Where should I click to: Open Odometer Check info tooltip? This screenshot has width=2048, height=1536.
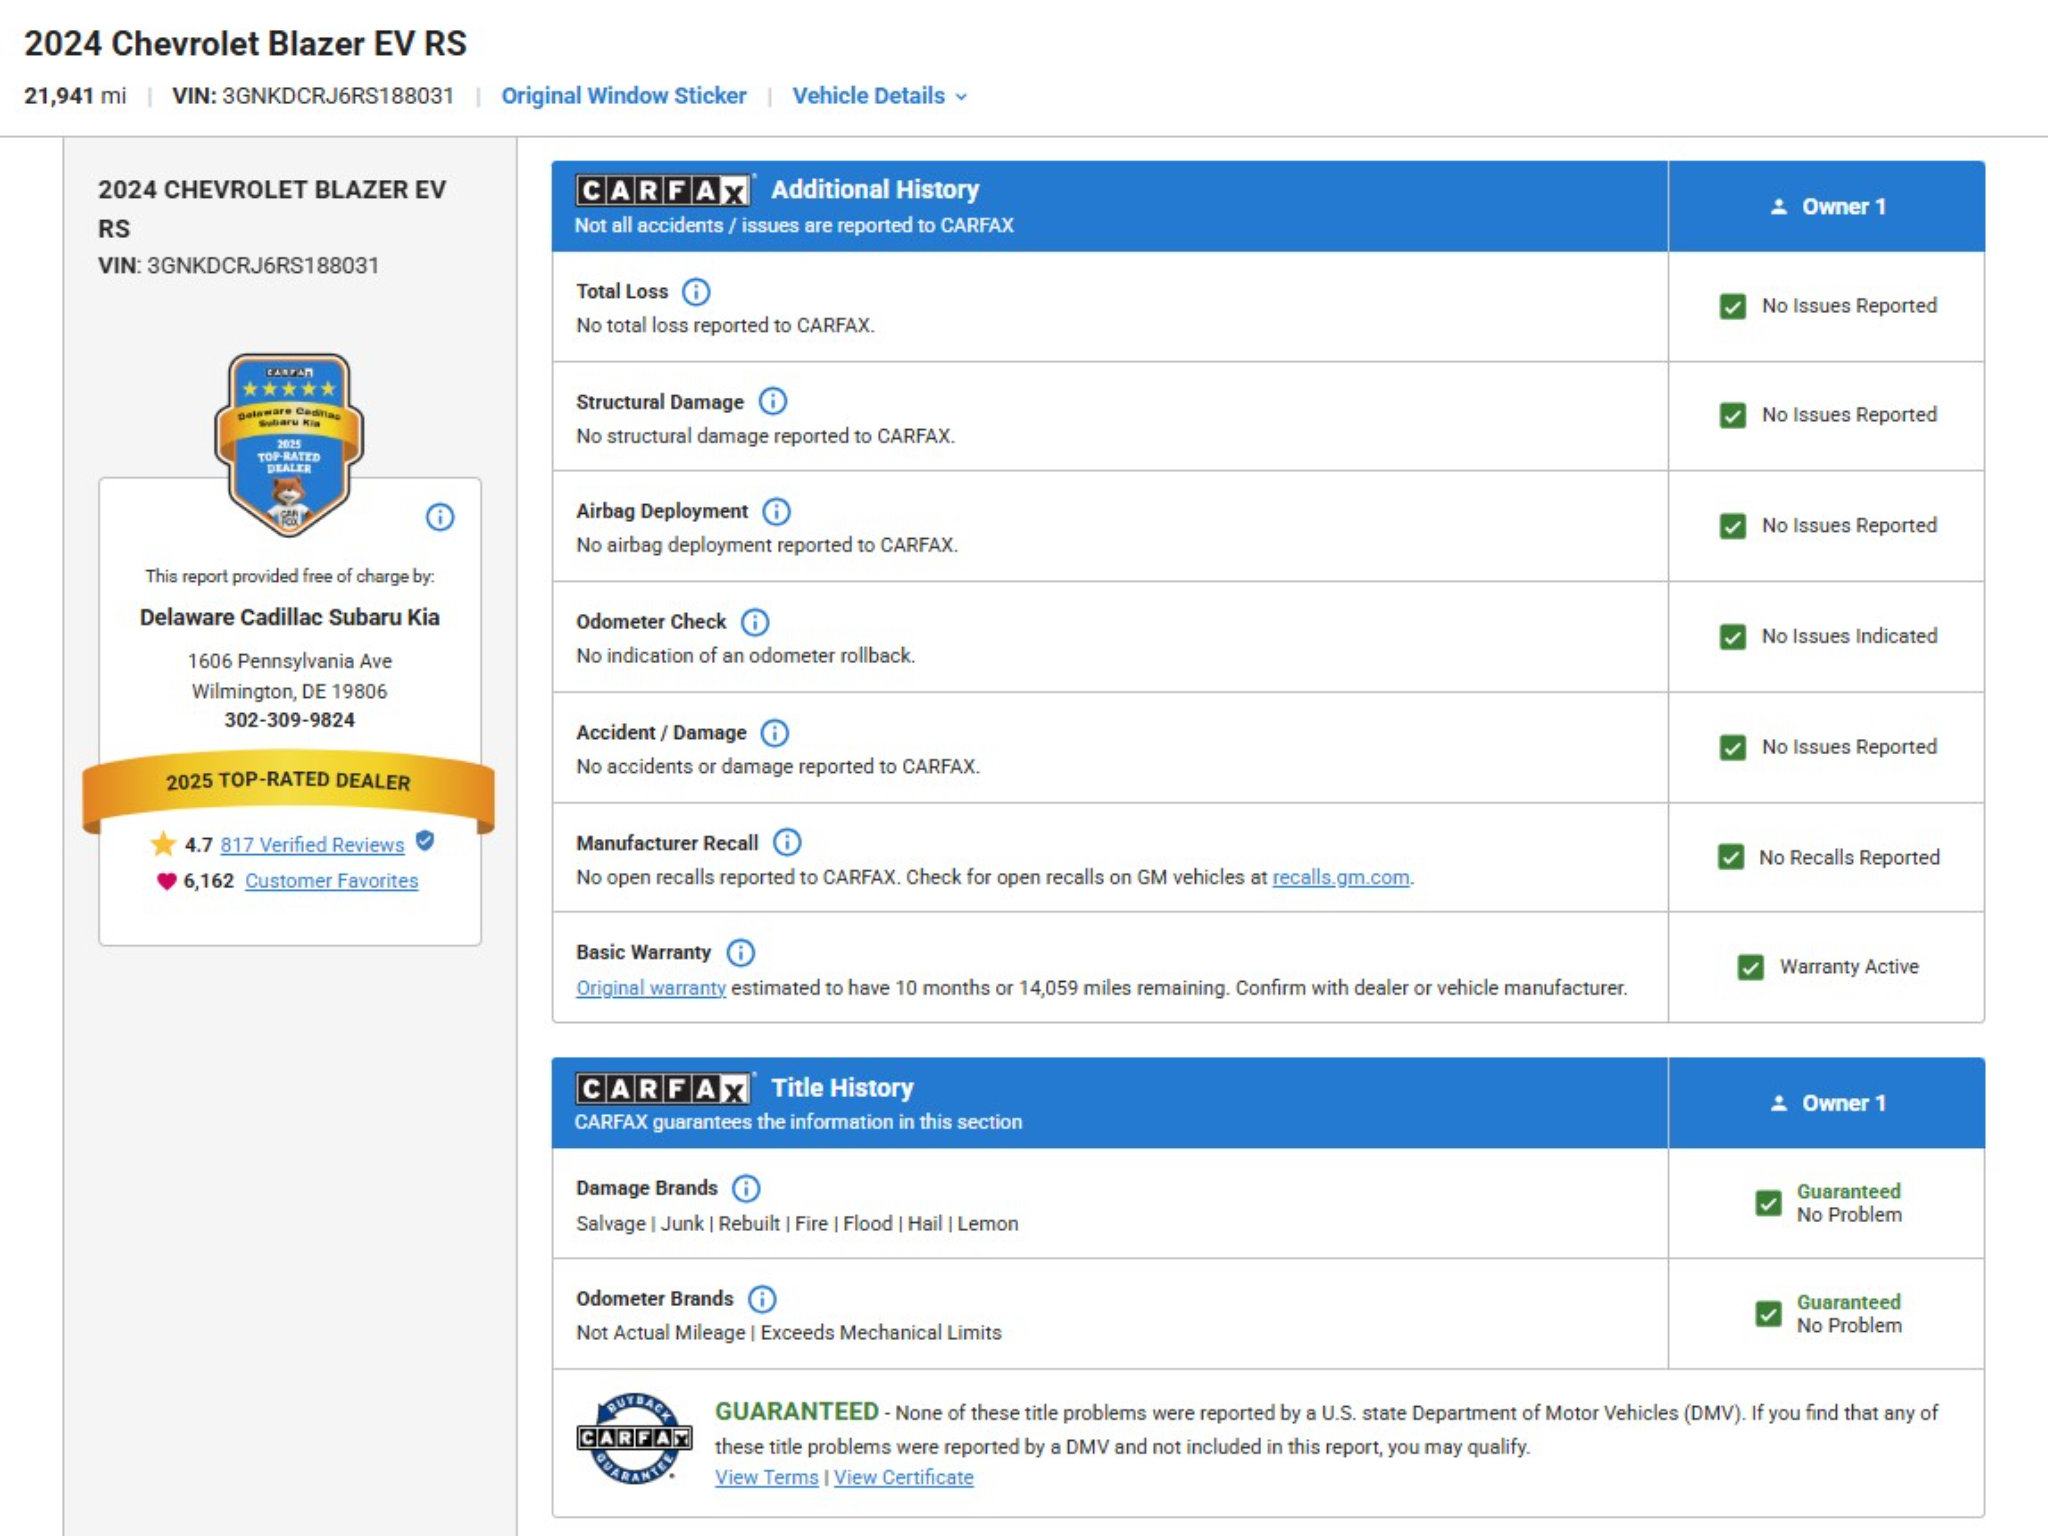pyautogui.click(x=755, y=622)
